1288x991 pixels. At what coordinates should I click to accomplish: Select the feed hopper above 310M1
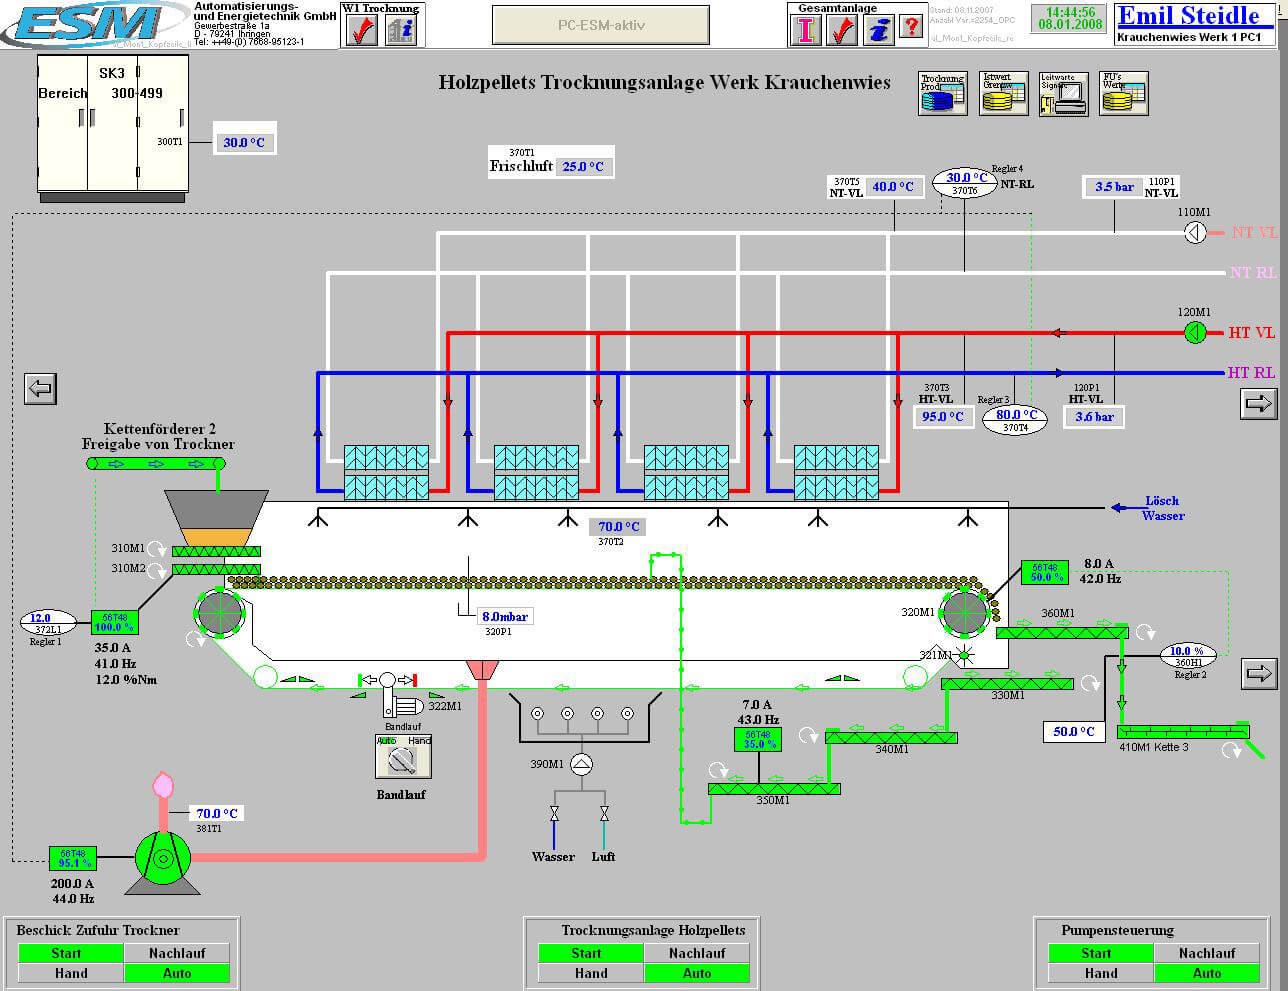coord(216,517)
